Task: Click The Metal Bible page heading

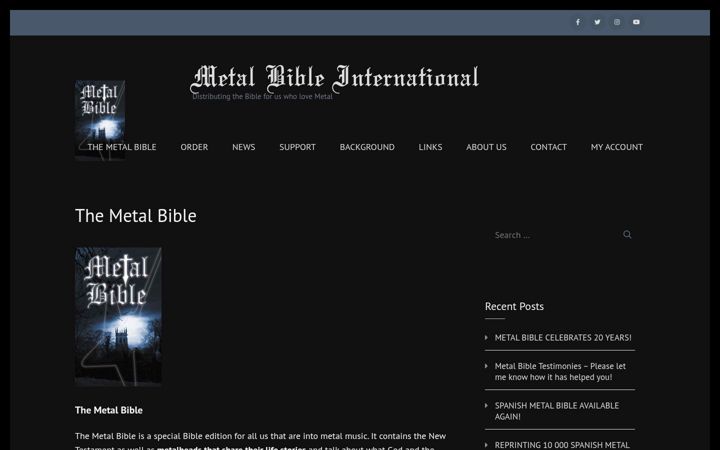Action: click(135, 216)
